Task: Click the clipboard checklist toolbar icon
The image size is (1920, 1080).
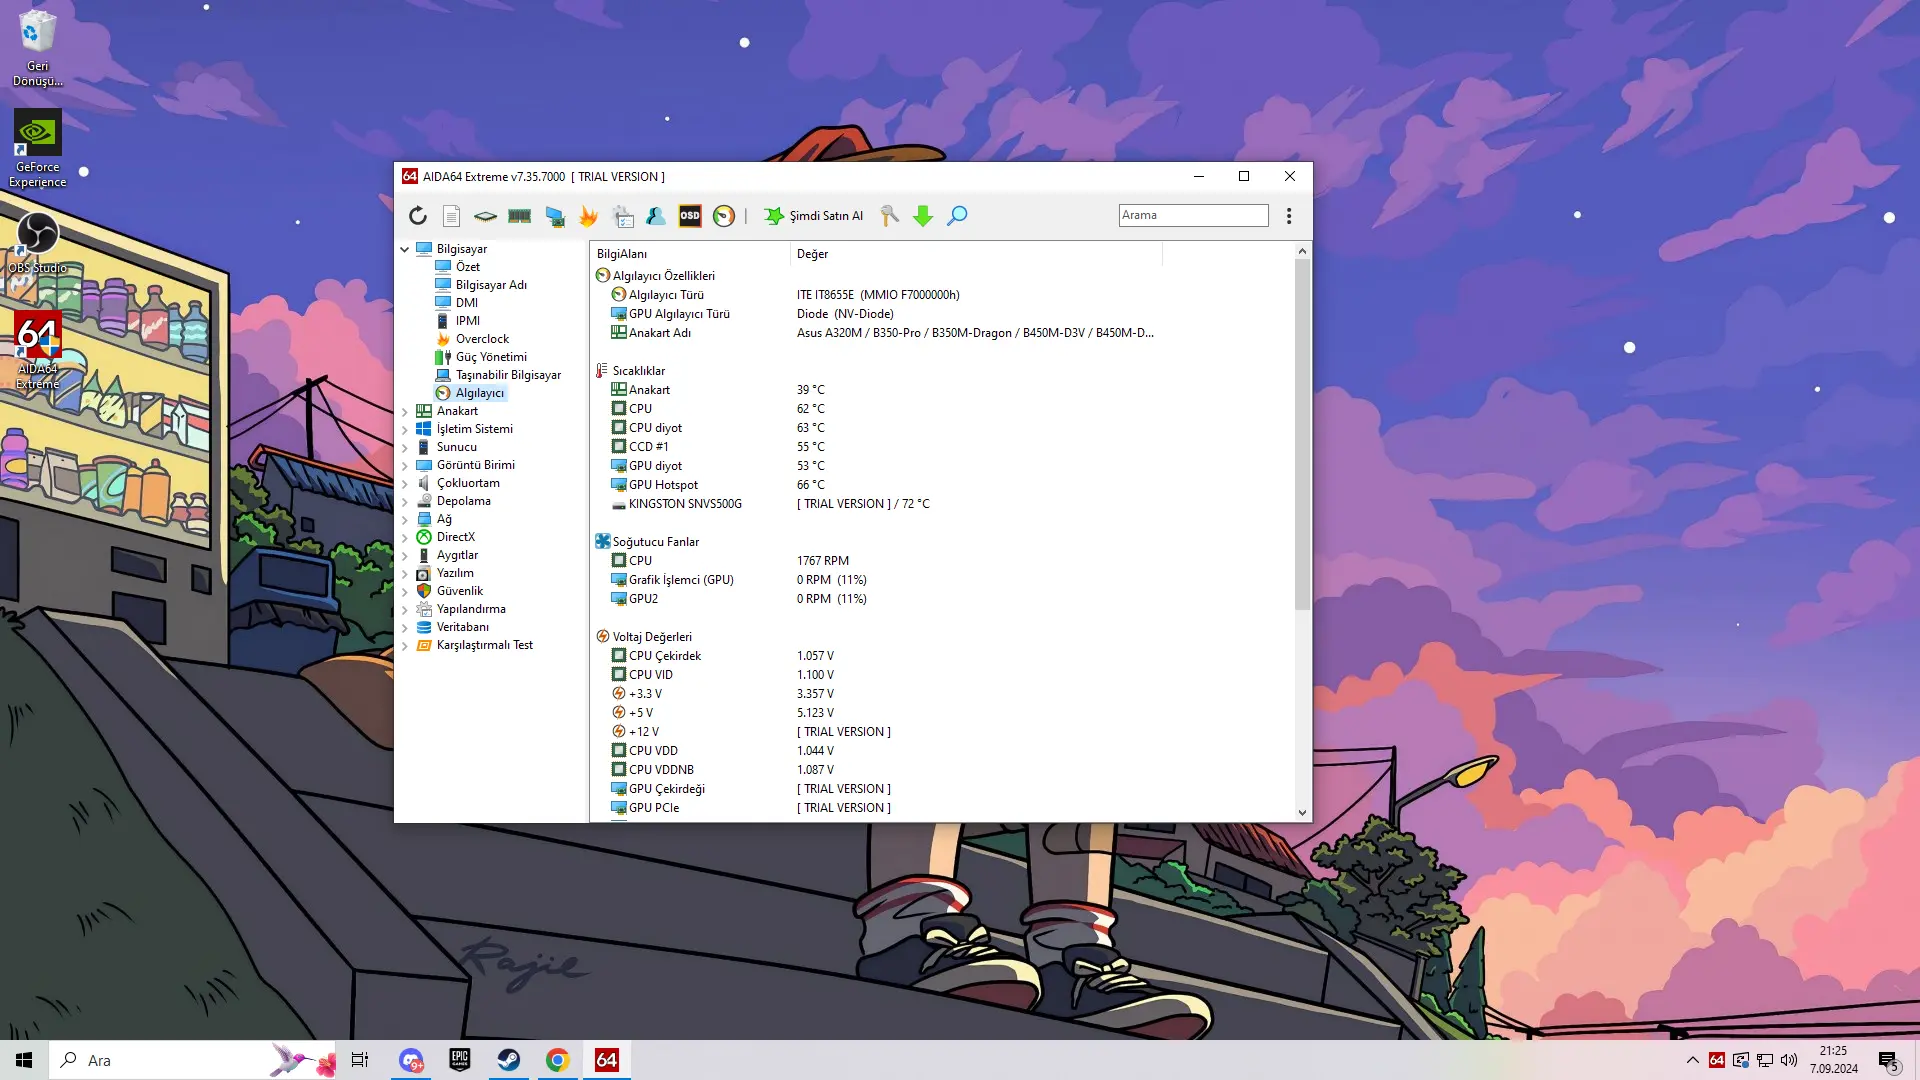Action: coord(622,216)
